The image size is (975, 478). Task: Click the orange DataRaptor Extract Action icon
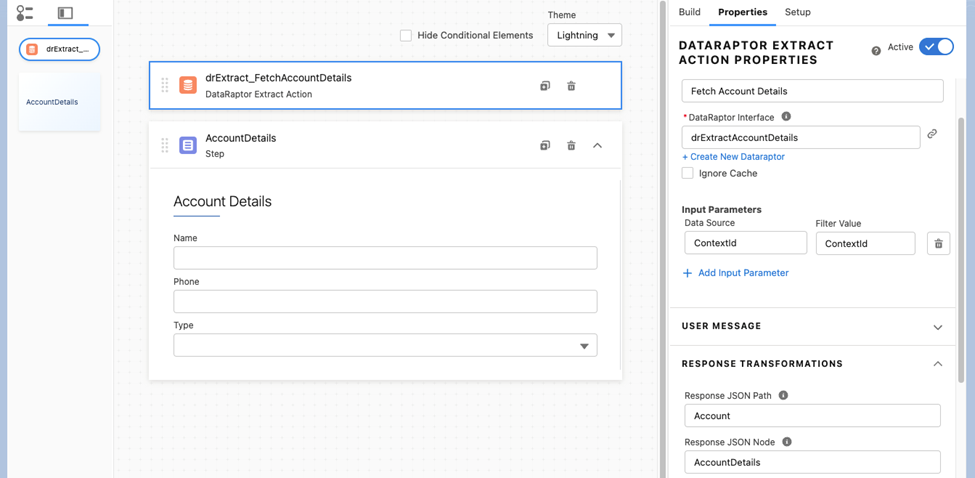point(188,85)
